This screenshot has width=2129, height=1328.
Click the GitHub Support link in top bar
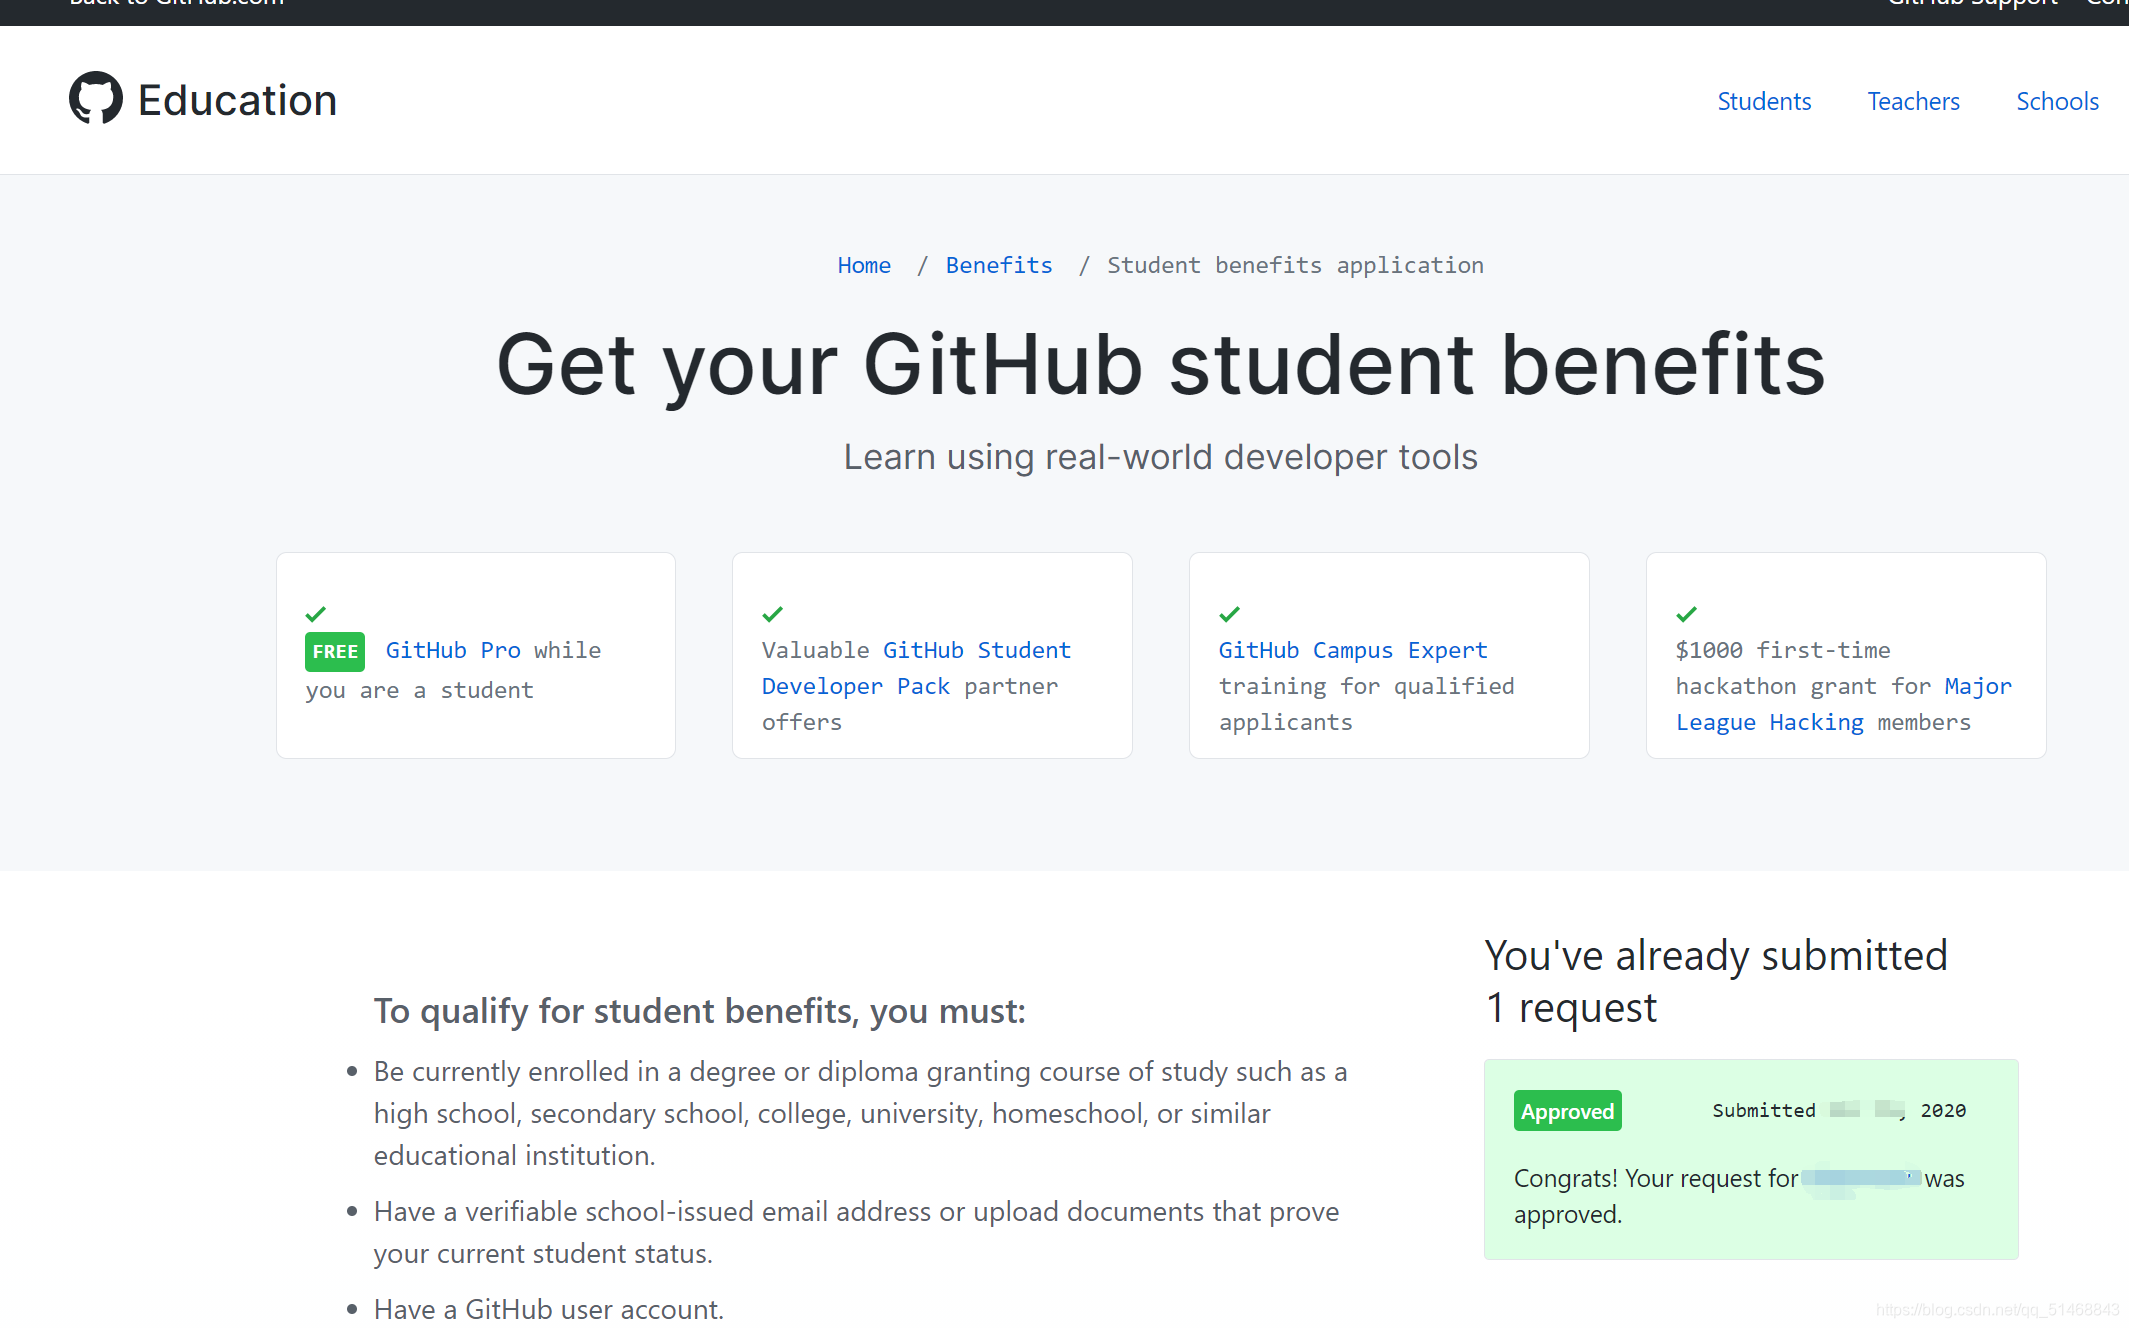point(1972,4)
